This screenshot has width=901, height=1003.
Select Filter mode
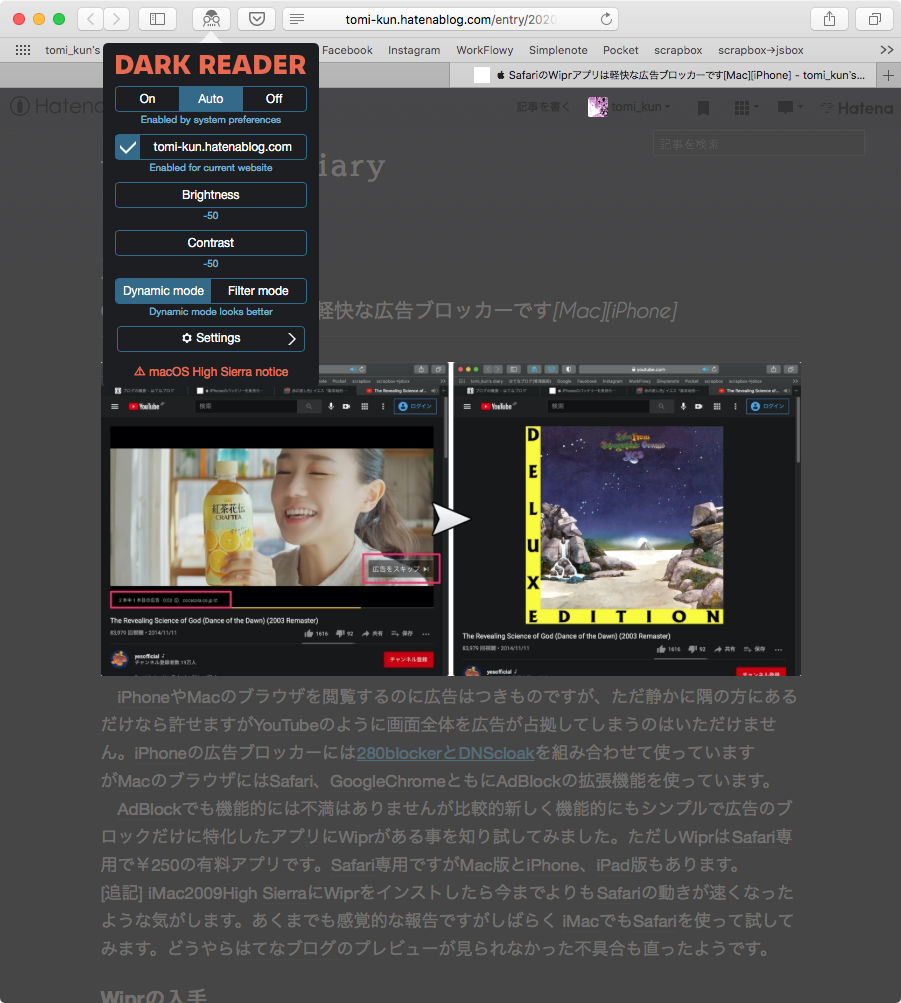[258, 291]
